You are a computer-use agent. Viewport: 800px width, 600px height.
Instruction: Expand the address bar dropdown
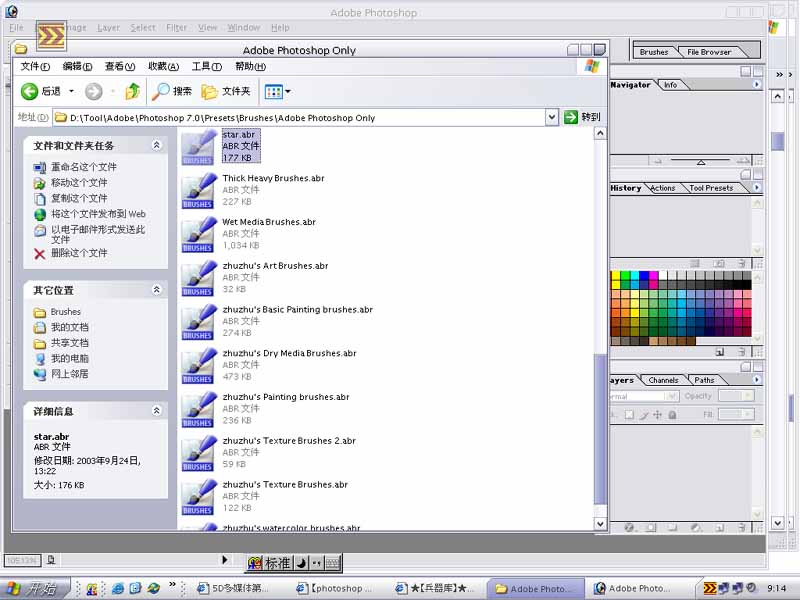tap(552, 117)
